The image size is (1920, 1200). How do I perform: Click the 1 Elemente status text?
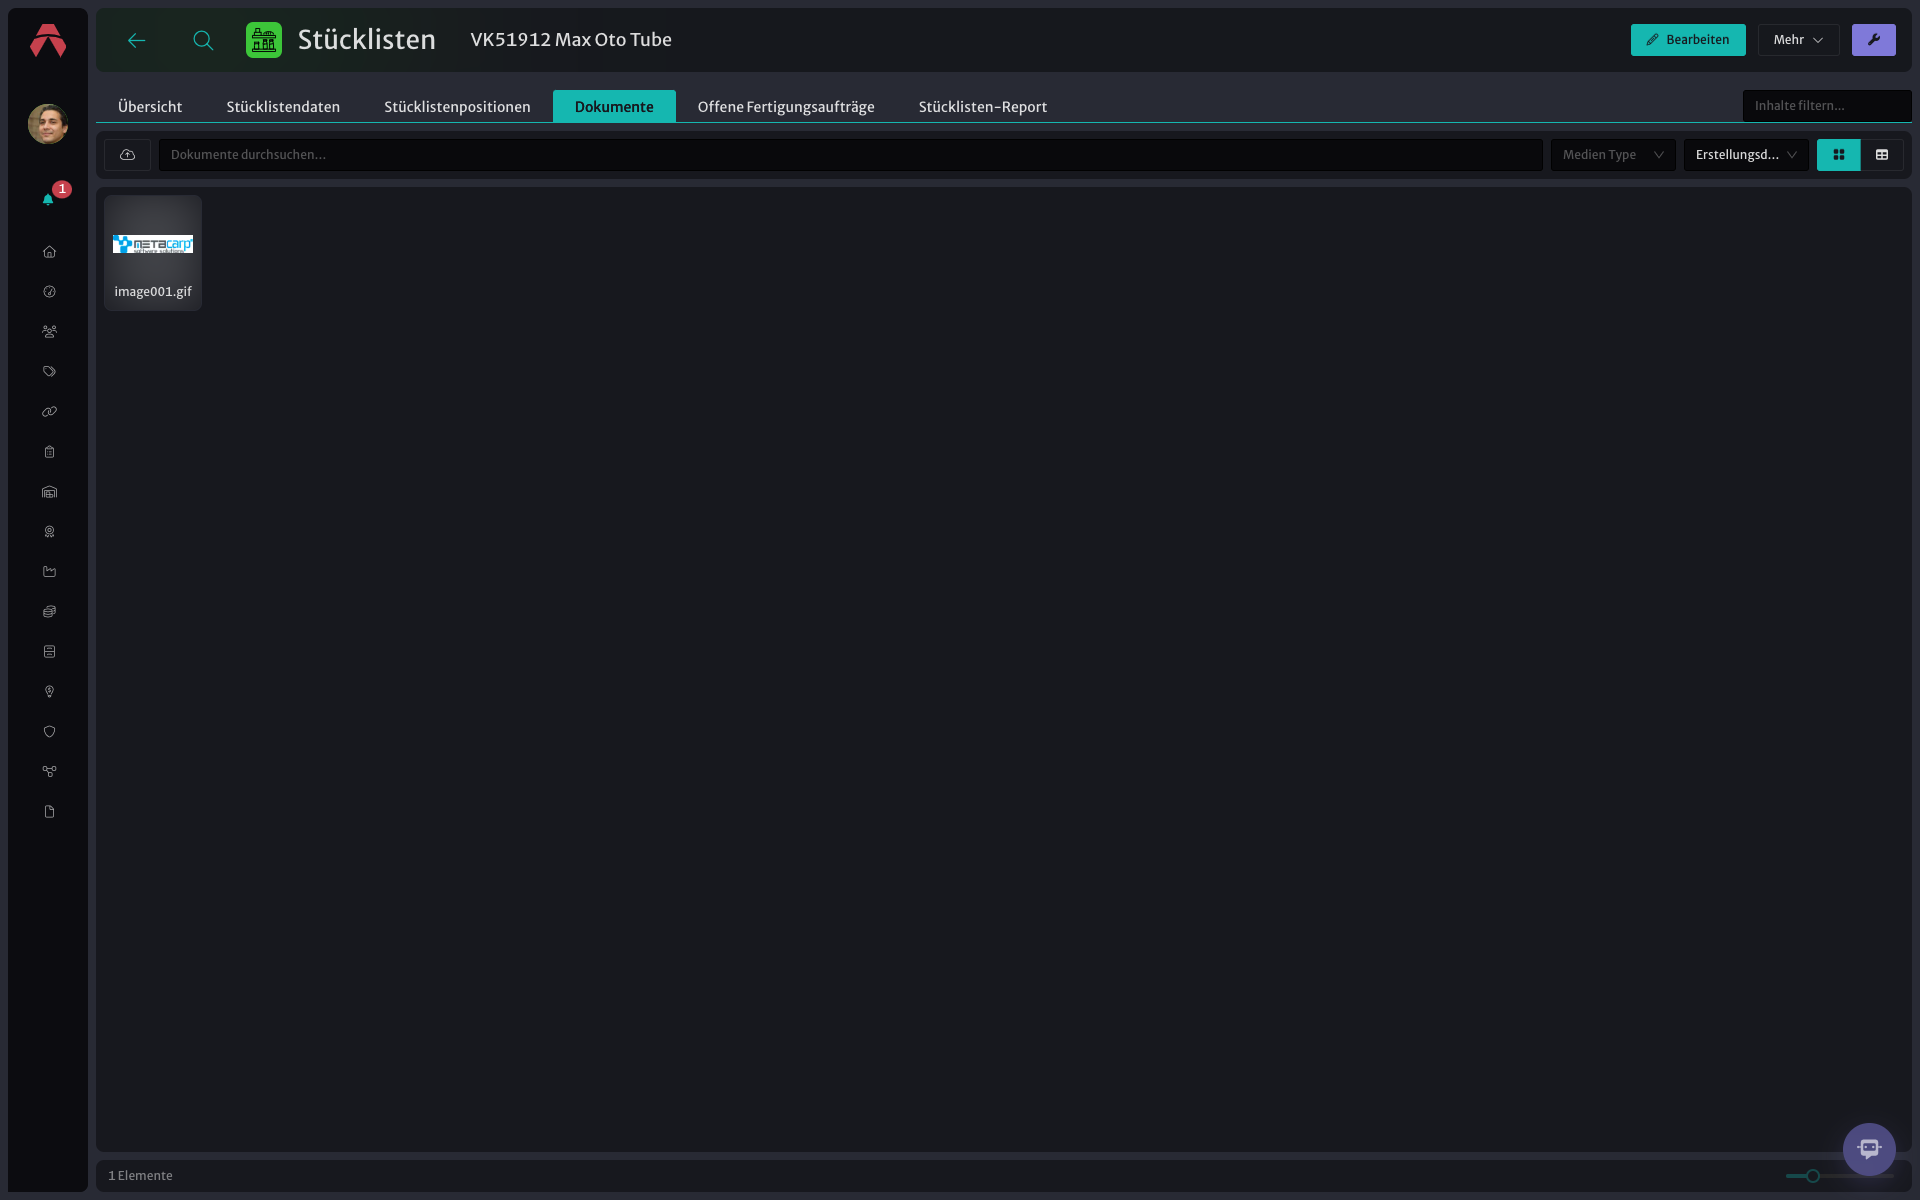140,1176
